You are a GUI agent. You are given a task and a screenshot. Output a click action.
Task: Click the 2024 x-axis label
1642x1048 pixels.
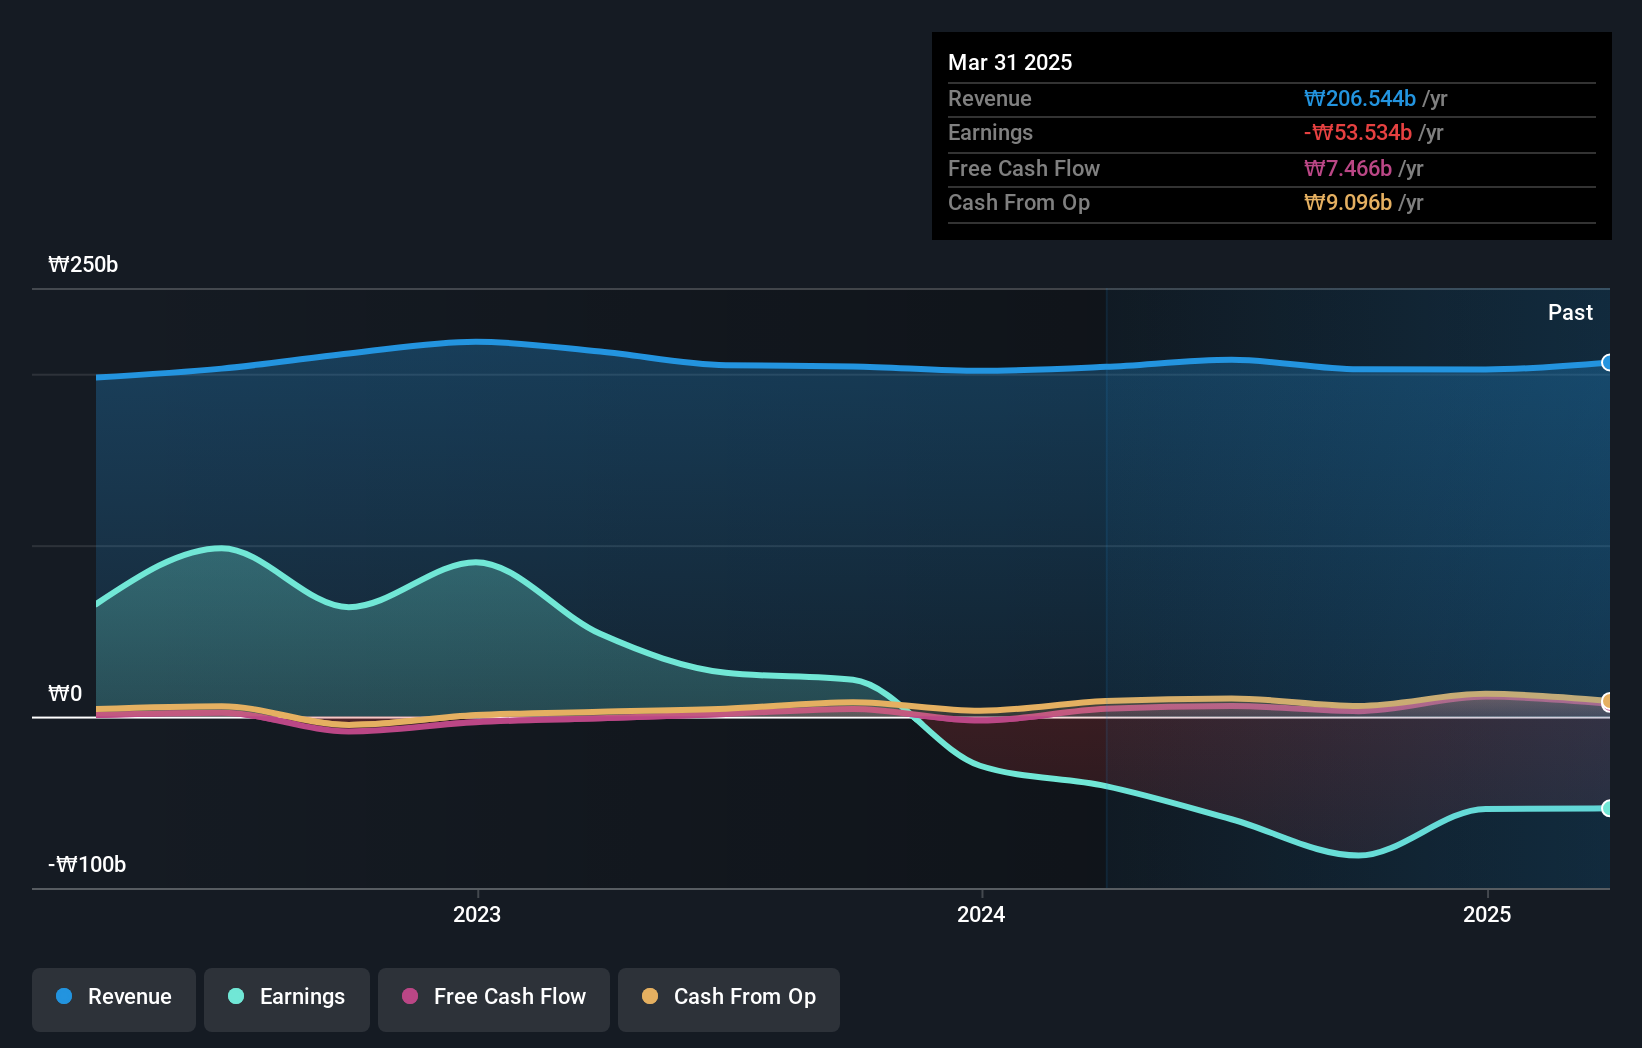[x=981, y=914]
